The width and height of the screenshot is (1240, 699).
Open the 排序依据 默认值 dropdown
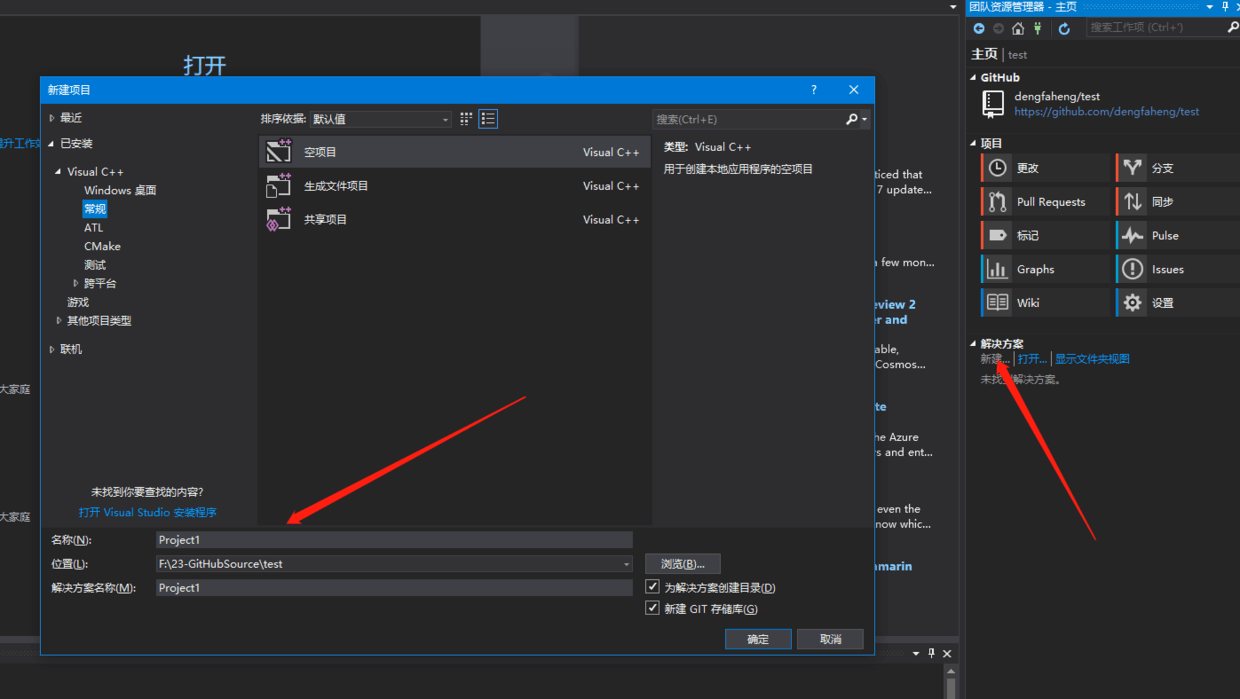click(380, 119)
